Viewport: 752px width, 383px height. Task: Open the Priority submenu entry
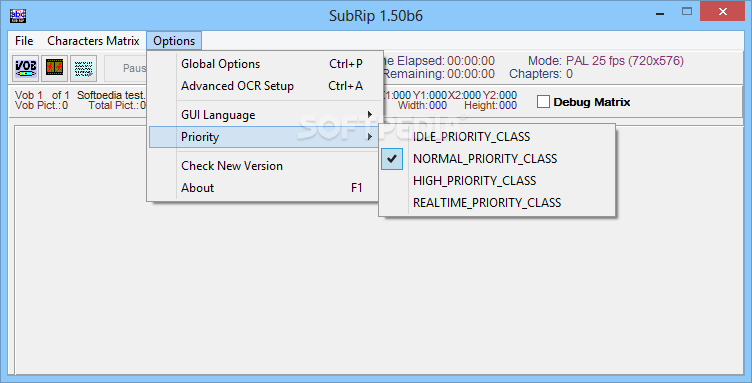pyautogui.click(x=265, y=137)
